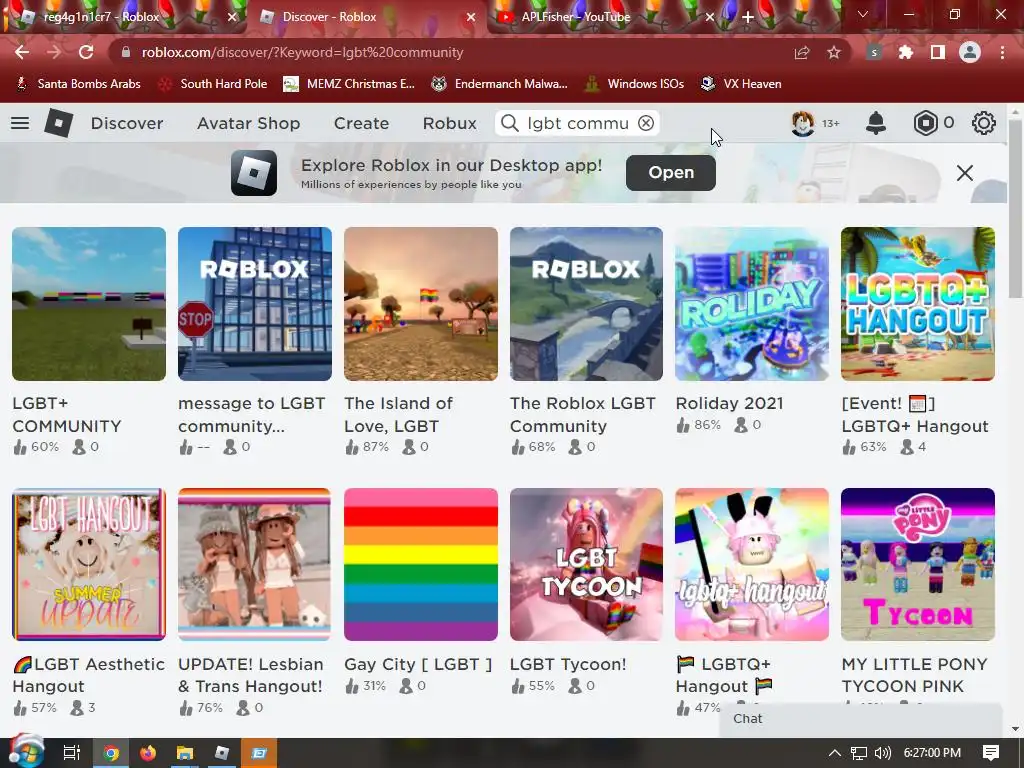This screenshot has width=1024, height=768.
Task: Click the Open desktop app button
Action: pos(671,172)
